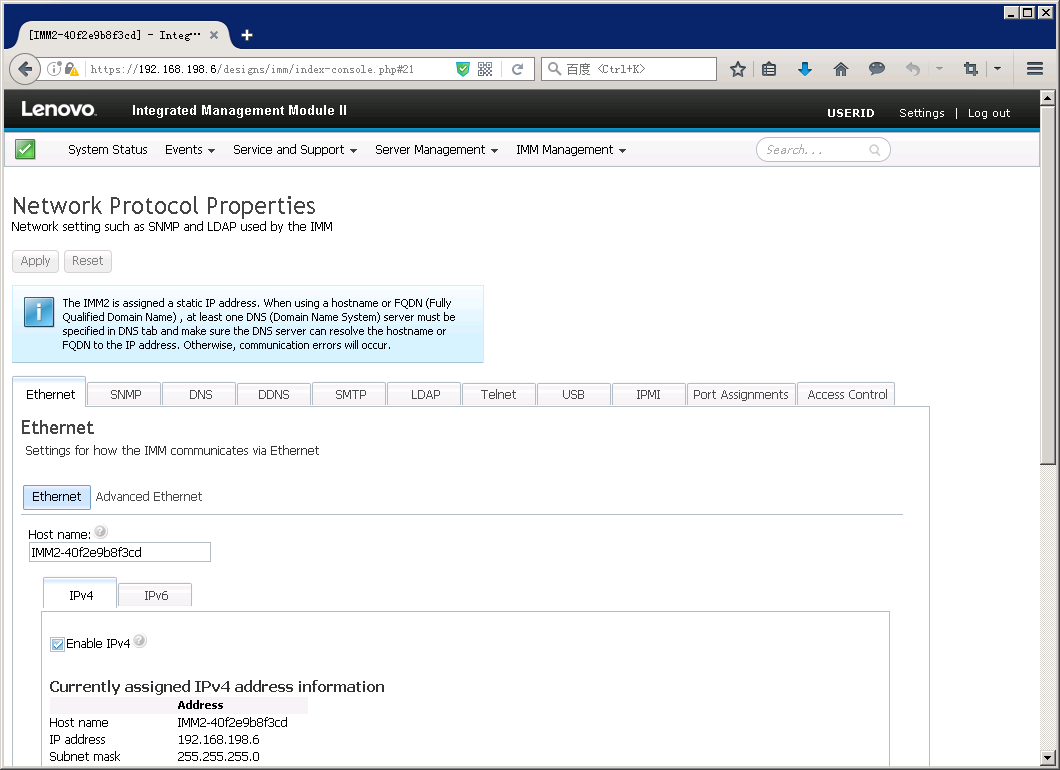Switch to the SNMP tab

(125, 395)
